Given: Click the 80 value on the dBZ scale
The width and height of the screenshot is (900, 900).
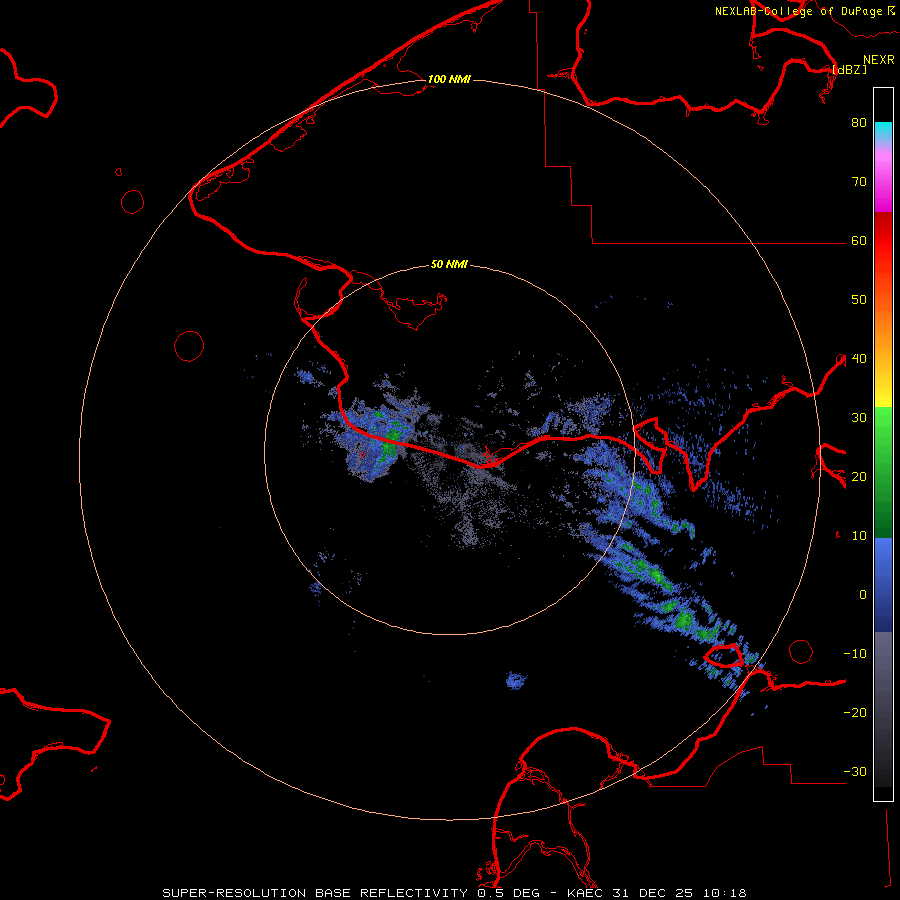Looking at the screenshot, I should [x=859, y=123].
